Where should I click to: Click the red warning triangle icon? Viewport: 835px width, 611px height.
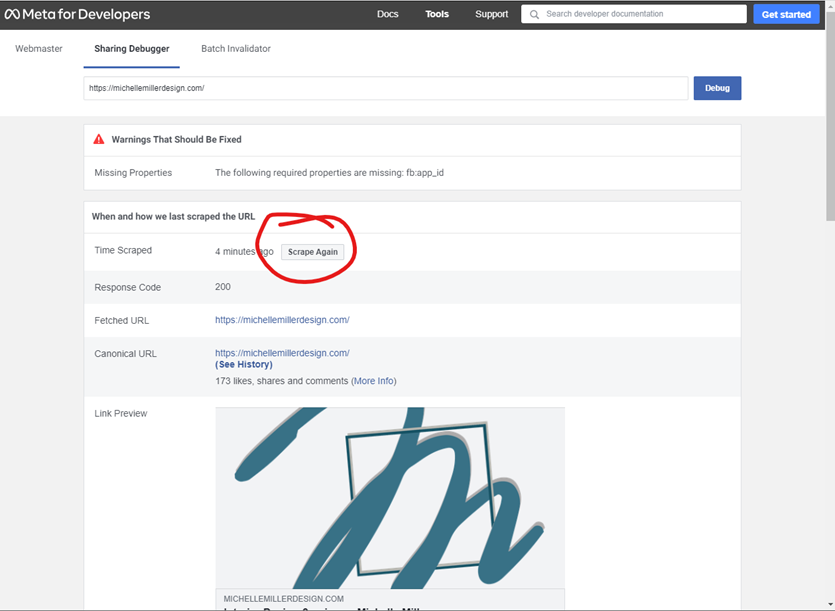click(x=99, y=139)
